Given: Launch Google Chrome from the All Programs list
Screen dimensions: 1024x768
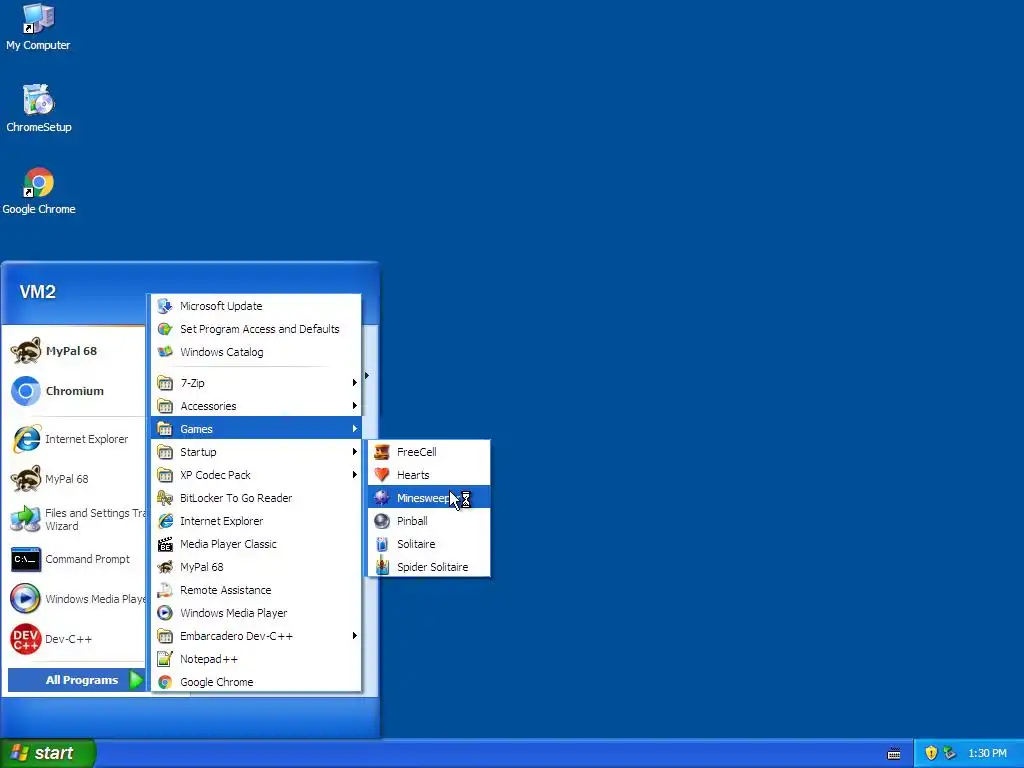Looking at the screenshot, I should pyautogui.click(x=256, y=682).
